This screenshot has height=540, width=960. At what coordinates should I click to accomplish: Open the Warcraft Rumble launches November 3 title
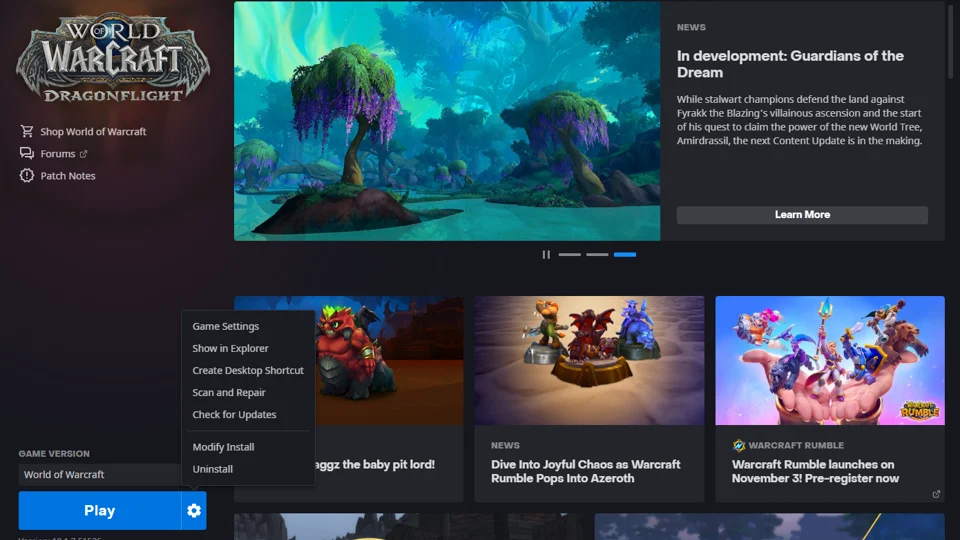pos(815,471)
